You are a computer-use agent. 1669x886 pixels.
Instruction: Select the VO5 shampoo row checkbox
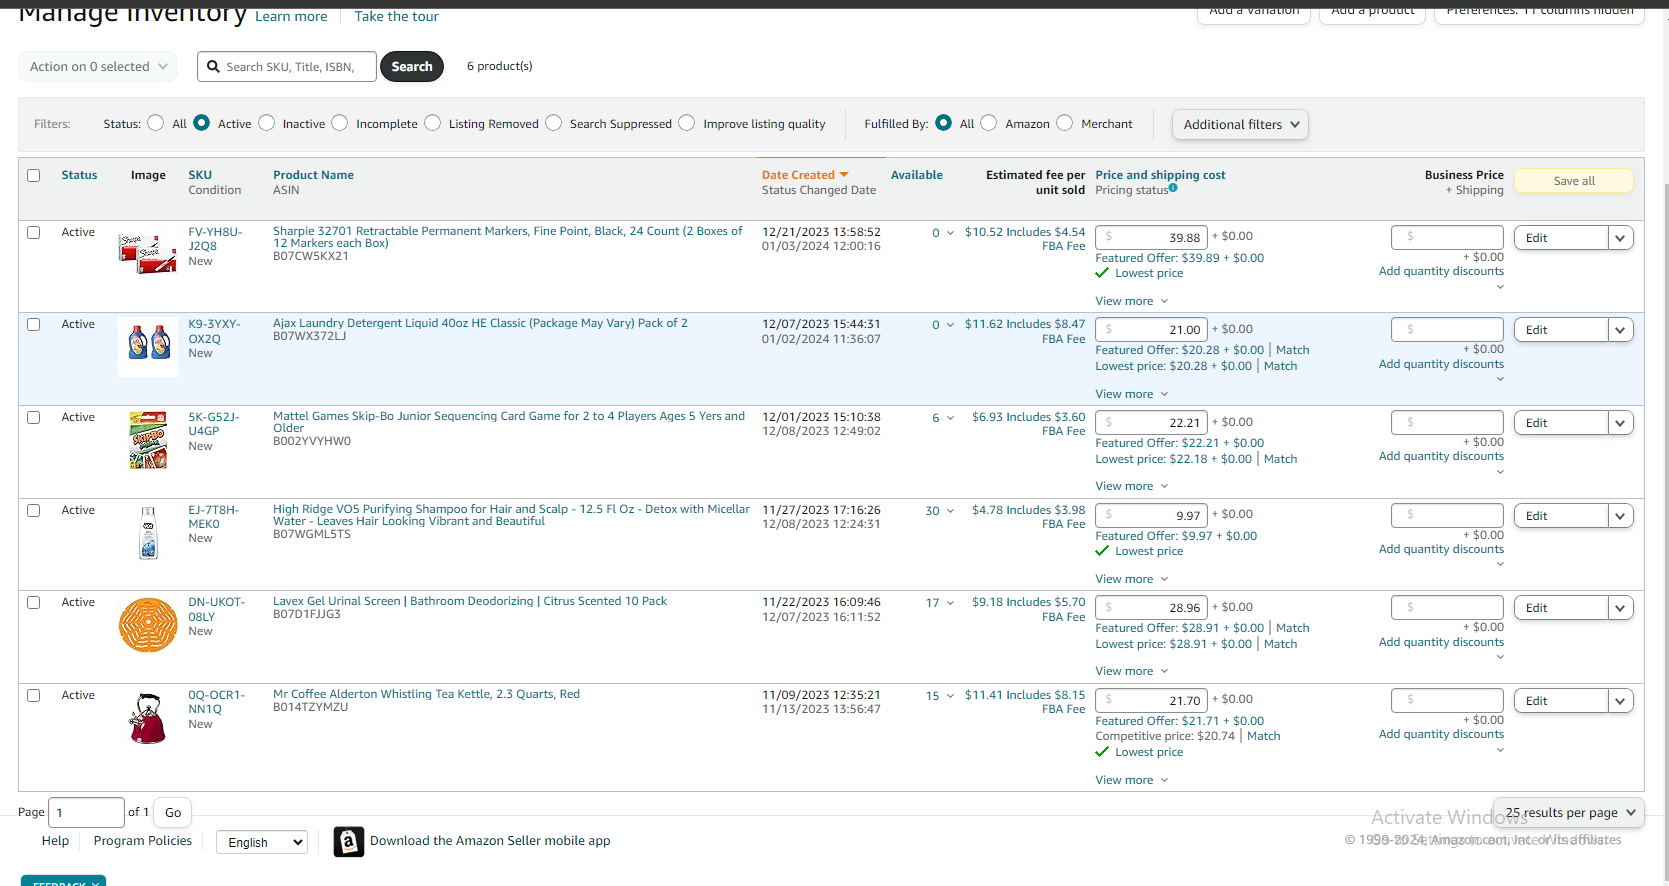pos(33,510)
